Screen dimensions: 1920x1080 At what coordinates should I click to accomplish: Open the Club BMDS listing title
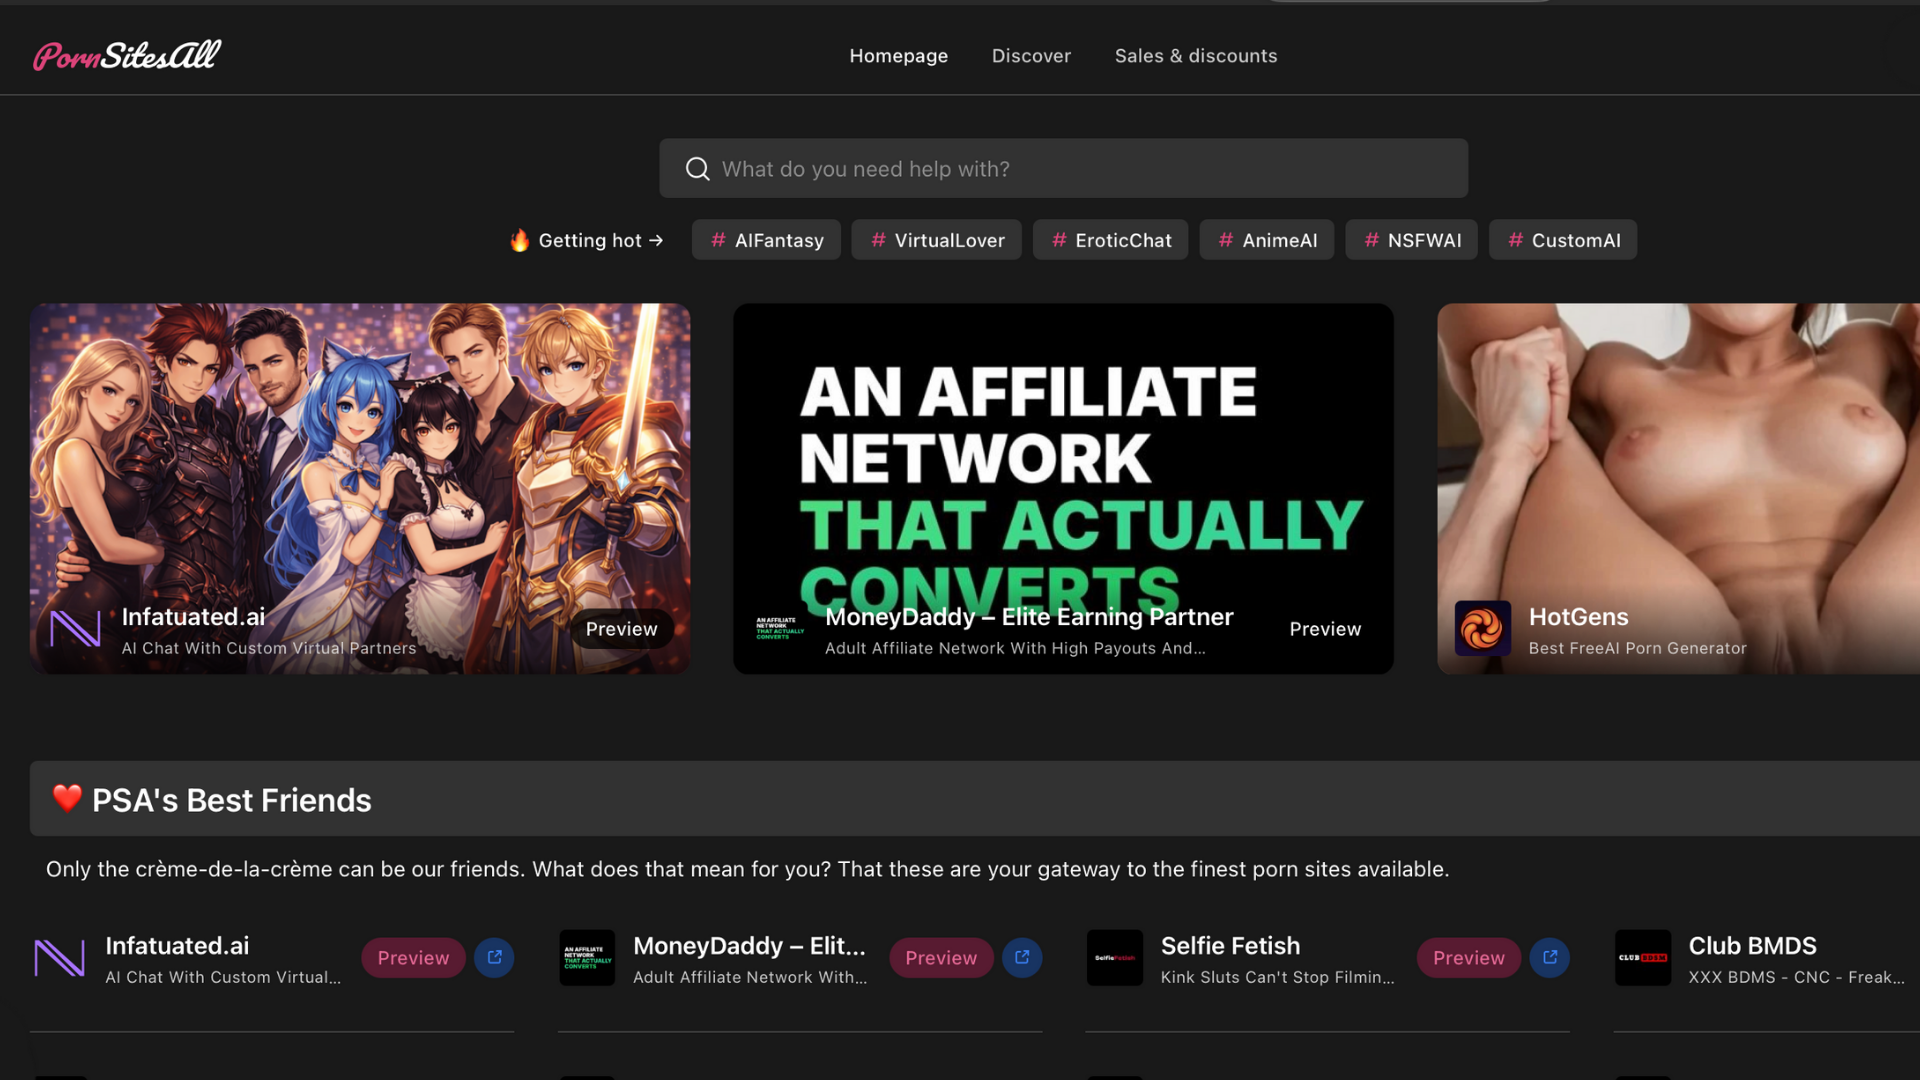[1752, 946]
